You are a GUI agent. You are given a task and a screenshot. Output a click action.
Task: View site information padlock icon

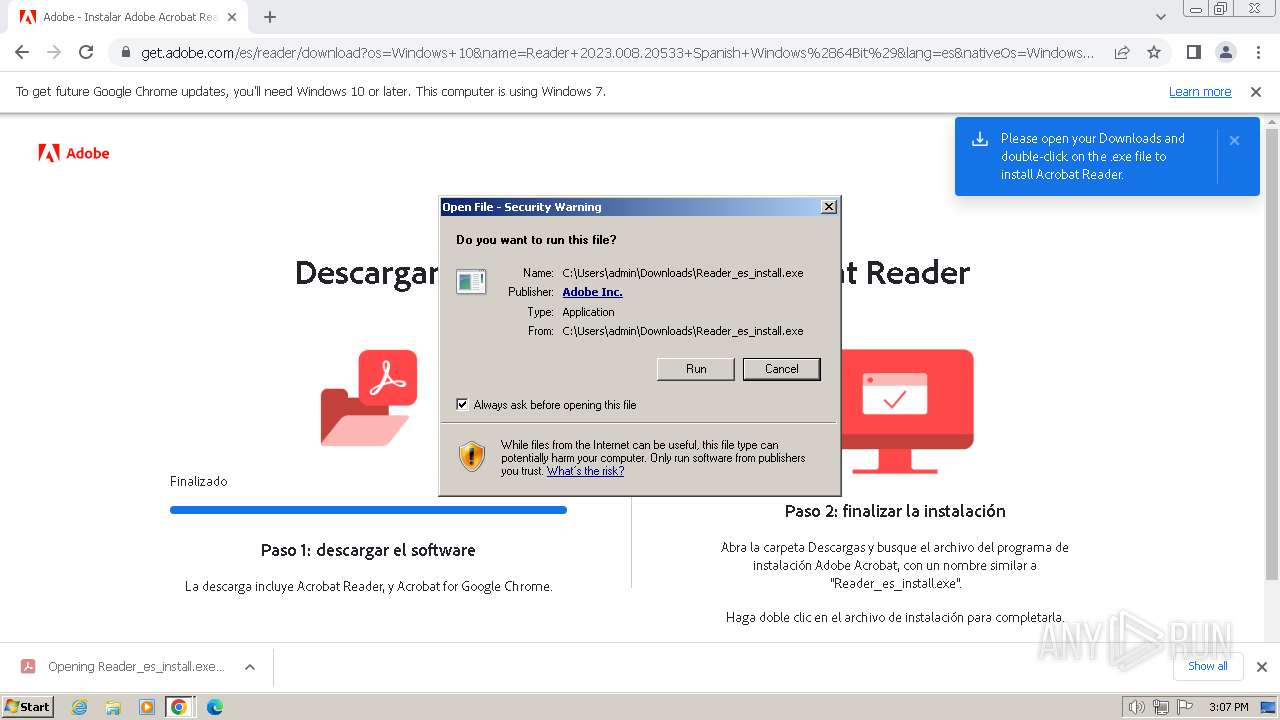tap(125, 52)
